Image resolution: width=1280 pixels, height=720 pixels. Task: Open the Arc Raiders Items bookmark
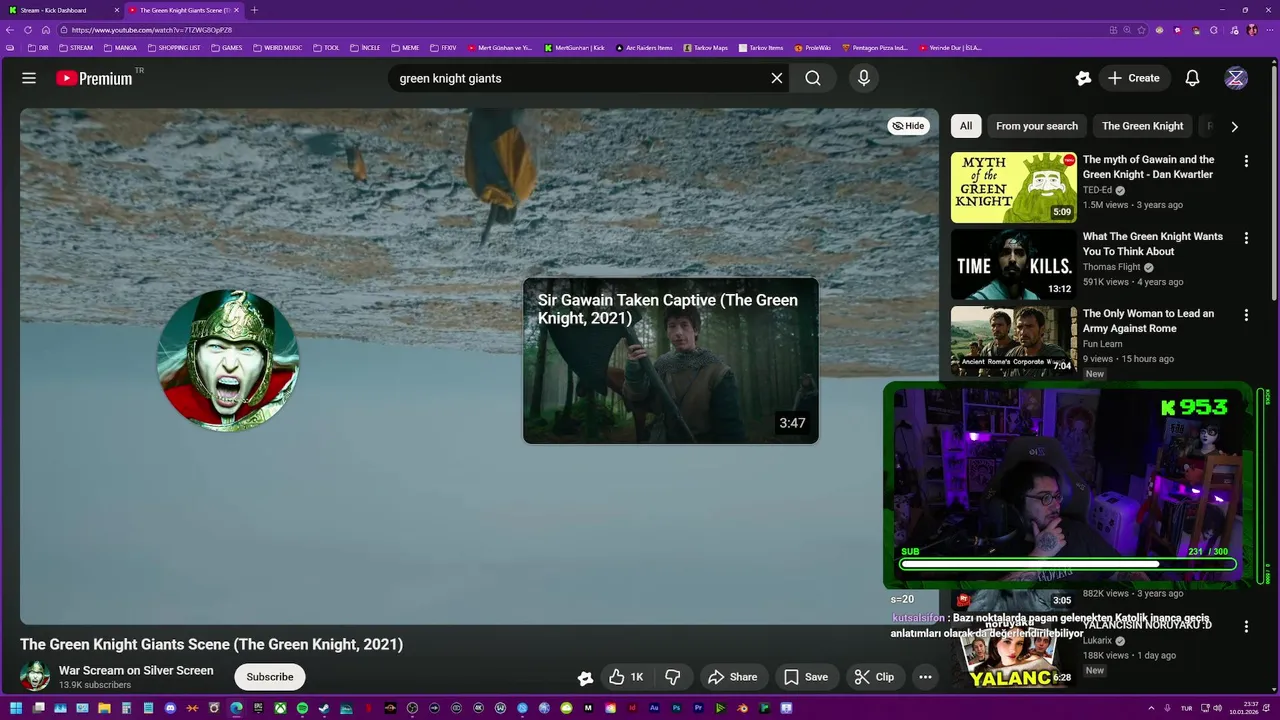tap(644, 47)
